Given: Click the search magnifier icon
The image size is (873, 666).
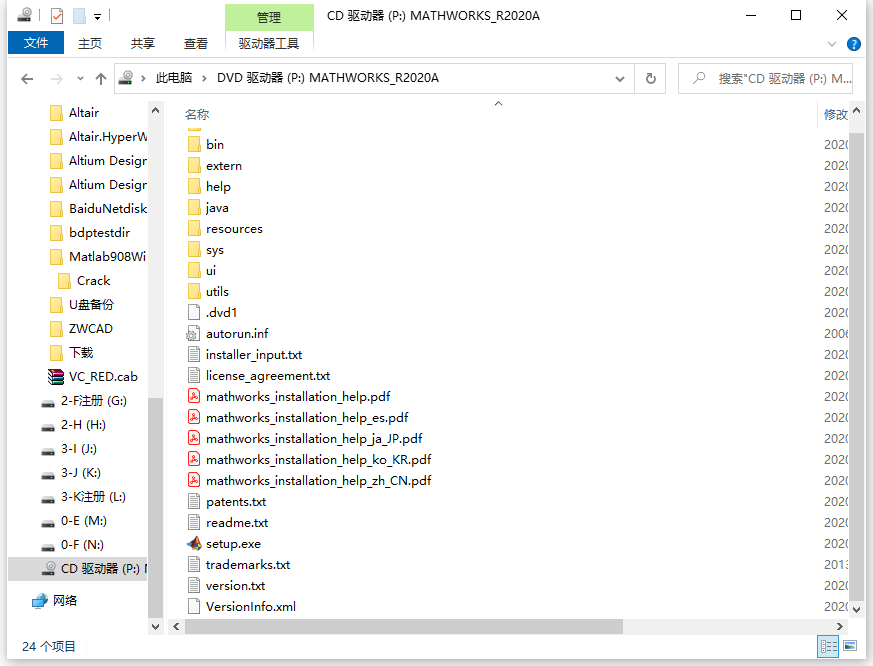Looking at the screenshot, I should tap(699, 78).
